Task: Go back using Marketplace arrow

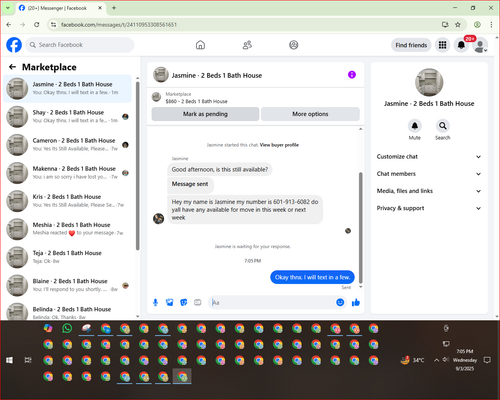Action: (x=13, y=67)
